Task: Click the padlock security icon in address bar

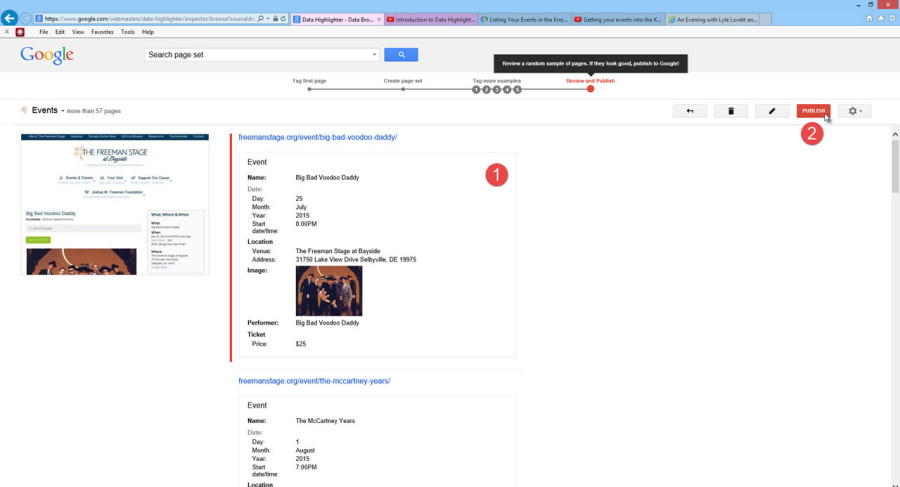Action: tap(276, 19)
